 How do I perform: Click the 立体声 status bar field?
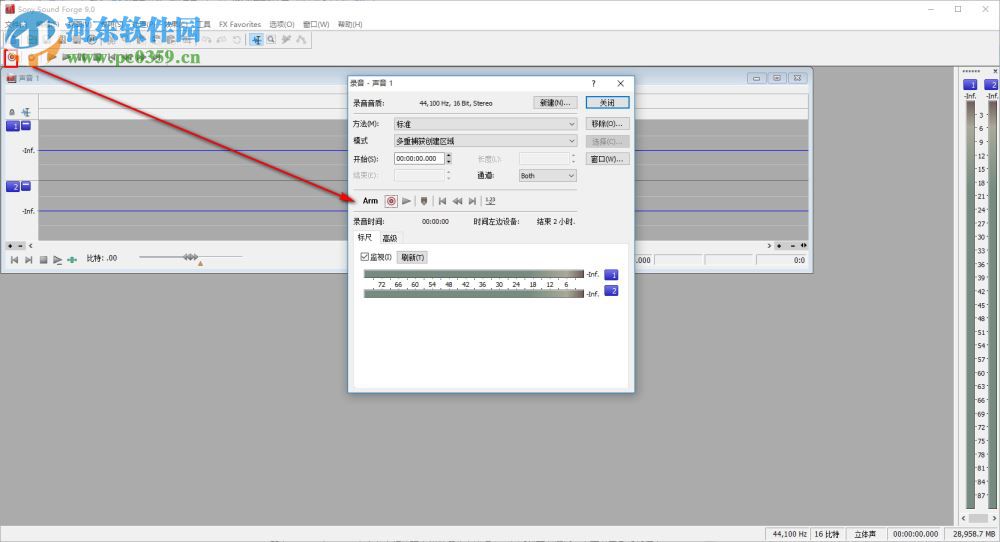point(865,534)
